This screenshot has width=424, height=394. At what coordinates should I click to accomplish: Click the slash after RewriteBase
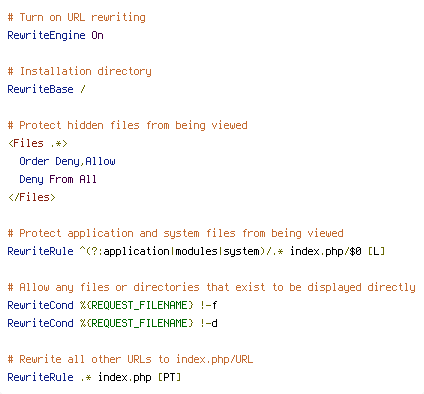(x=83, y=89)
